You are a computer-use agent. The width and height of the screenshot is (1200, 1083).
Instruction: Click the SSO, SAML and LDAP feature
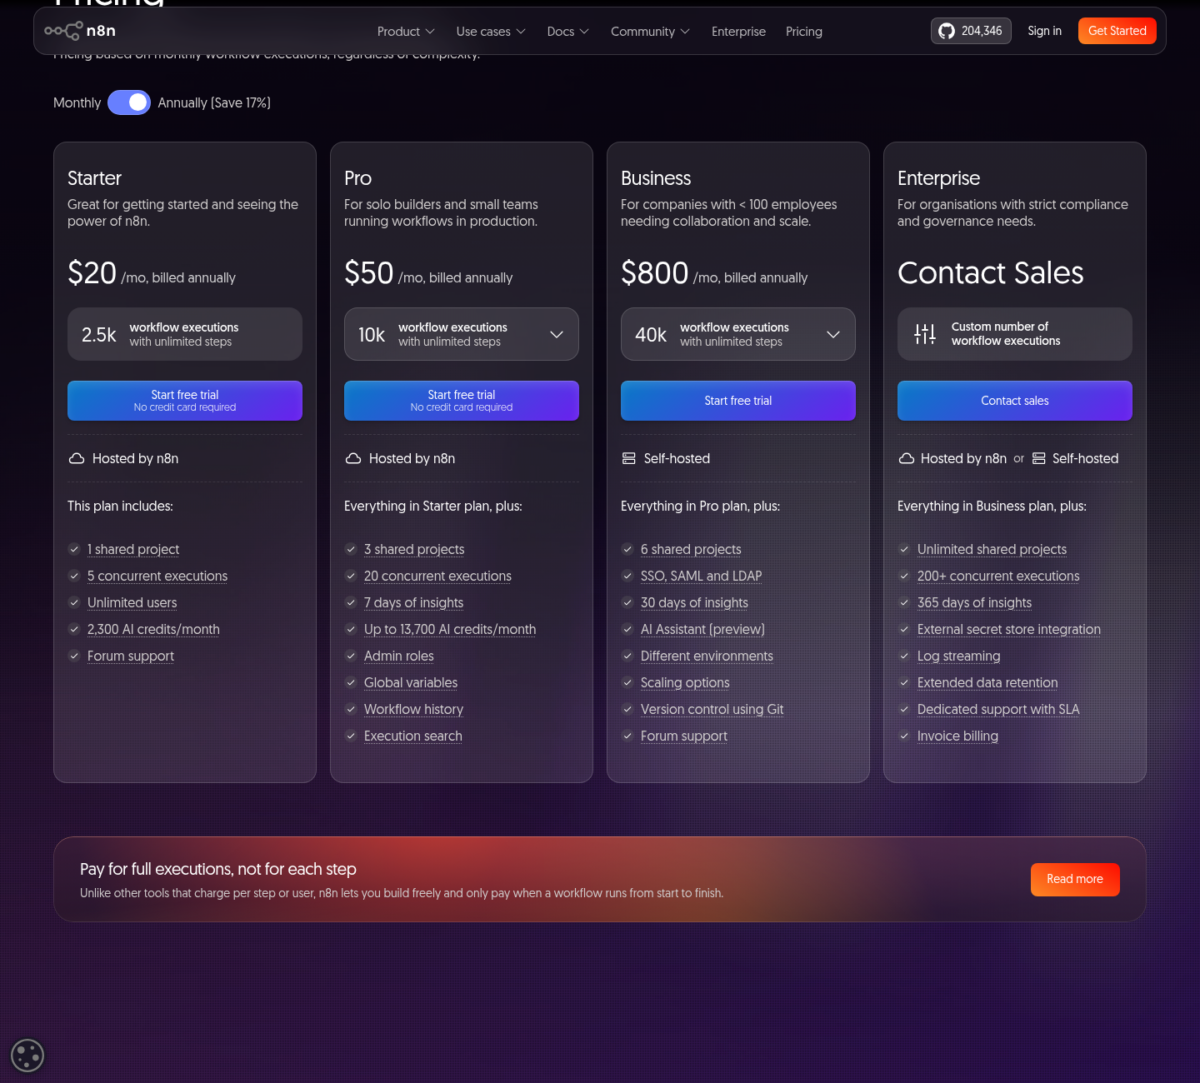pos(701,576)
